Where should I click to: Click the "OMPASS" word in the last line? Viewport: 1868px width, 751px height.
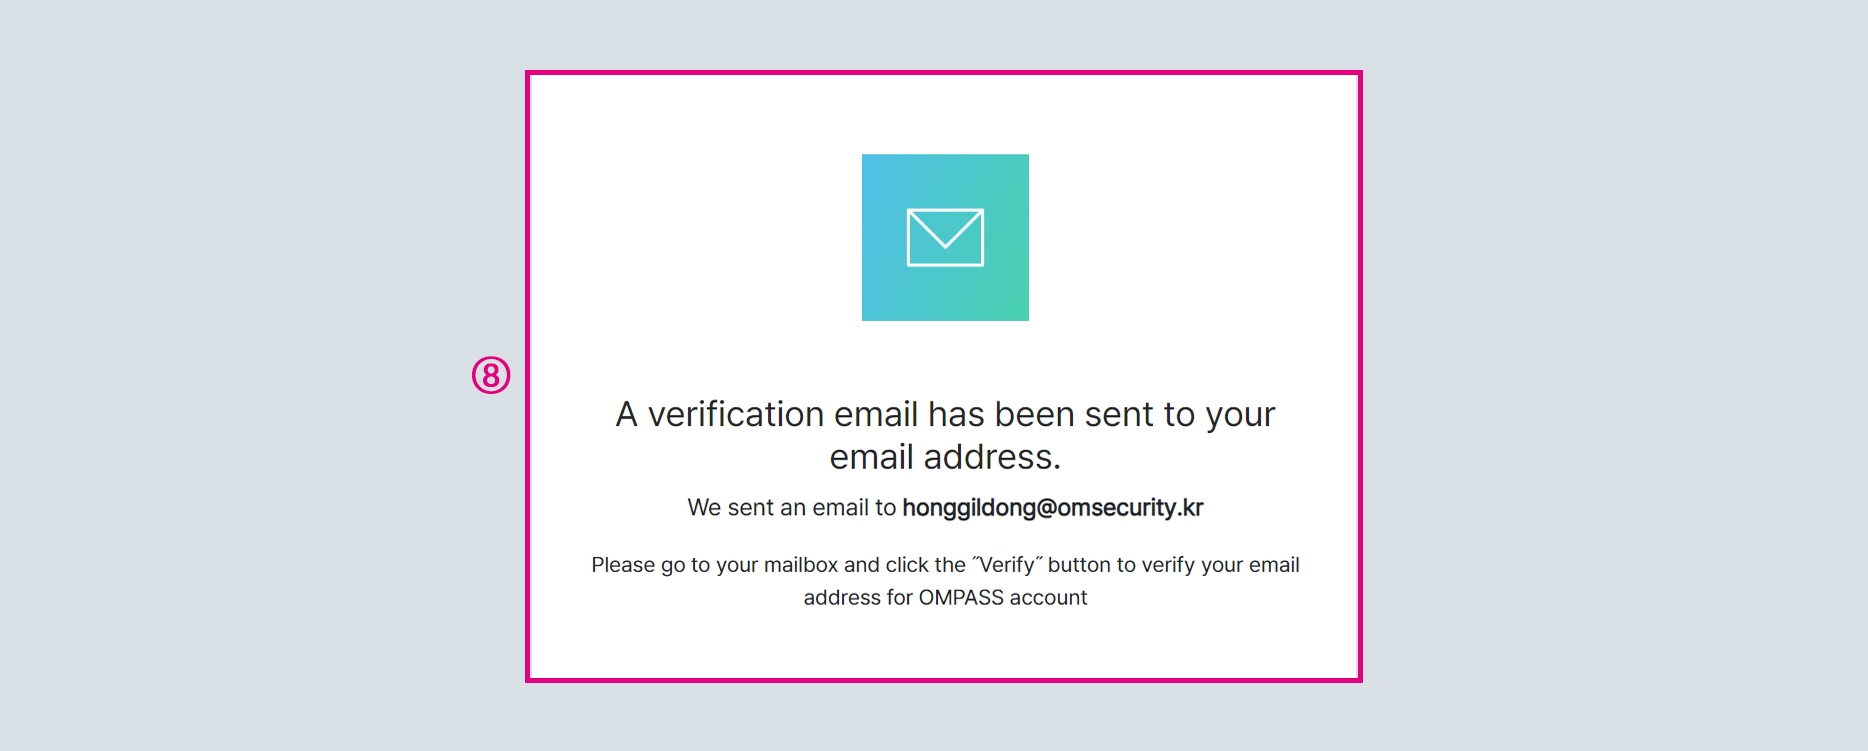click(x=961, y=598)
